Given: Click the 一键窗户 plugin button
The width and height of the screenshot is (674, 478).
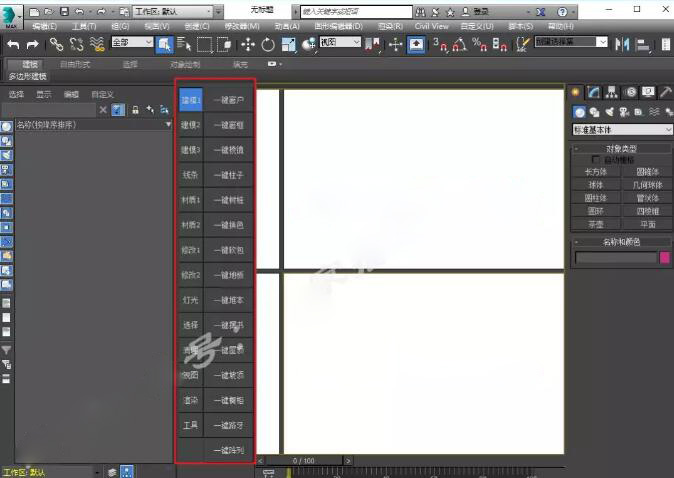Looking at the screenshot, I should [228, 100].
